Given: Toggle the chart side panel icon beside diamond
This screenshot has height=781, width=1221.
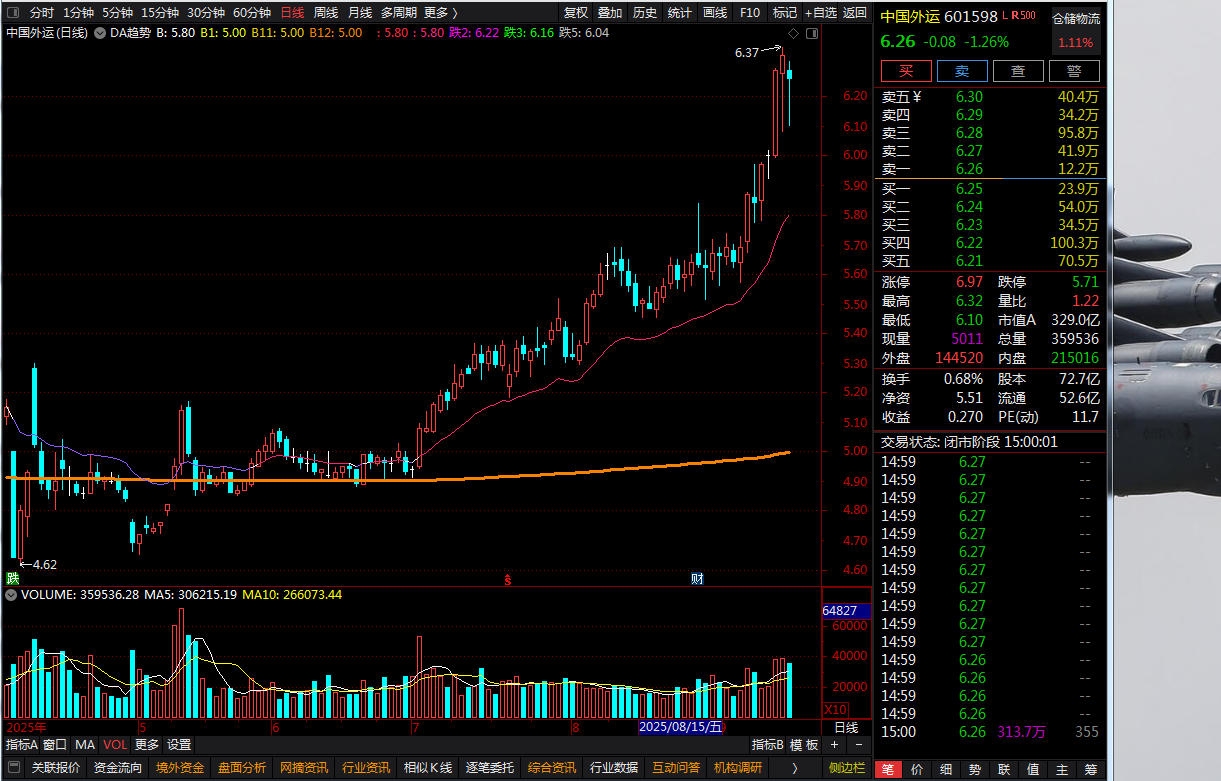Looking at the screenshot, I should pos(811,33).
